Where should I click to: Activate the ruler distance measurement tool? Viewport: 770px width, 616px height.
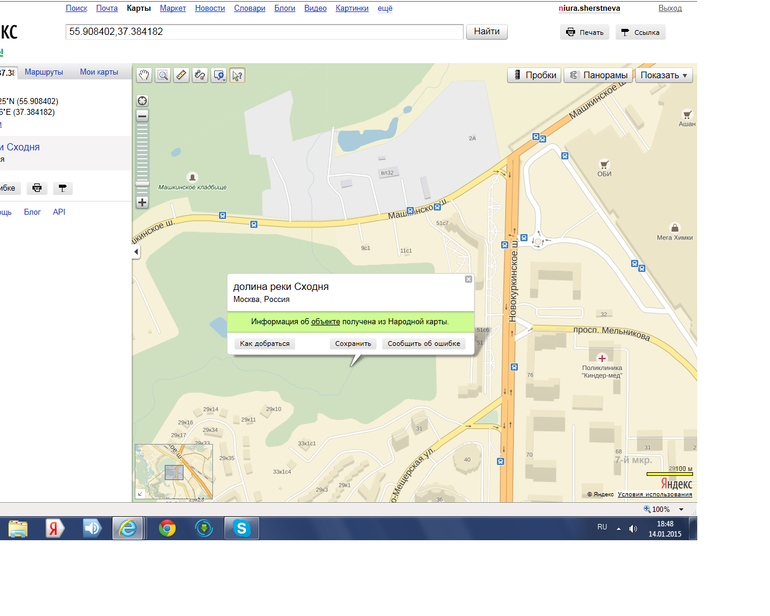point(181,75)
